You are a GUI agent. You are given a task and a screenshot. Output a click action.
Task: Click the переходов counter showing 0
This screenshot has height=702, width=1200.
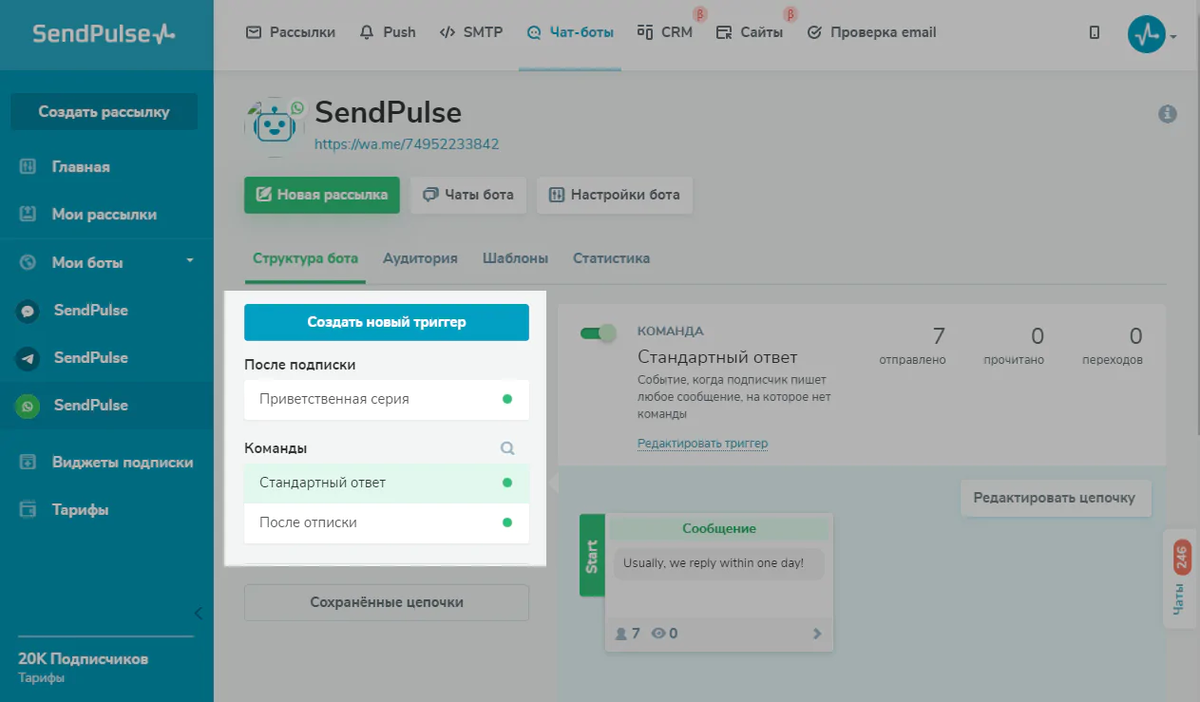(x=1112, y=345)
